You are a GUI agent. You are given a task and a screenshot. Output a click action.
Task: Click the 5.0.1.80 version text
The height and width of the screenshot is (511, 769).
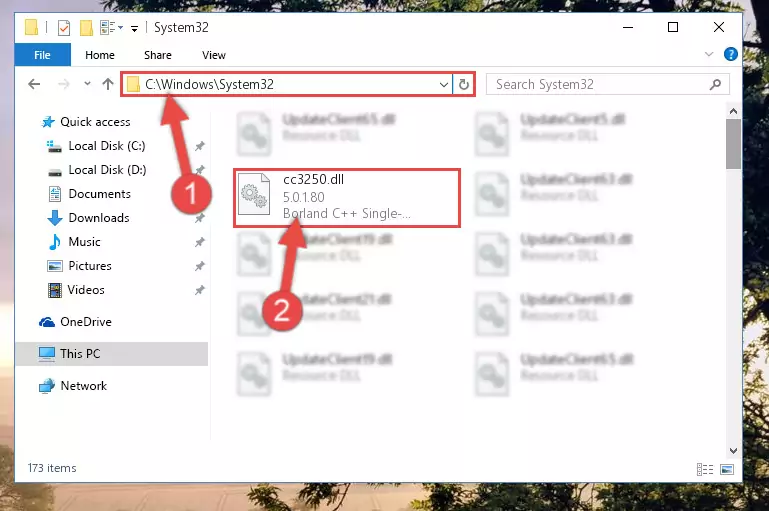point(304,197)
